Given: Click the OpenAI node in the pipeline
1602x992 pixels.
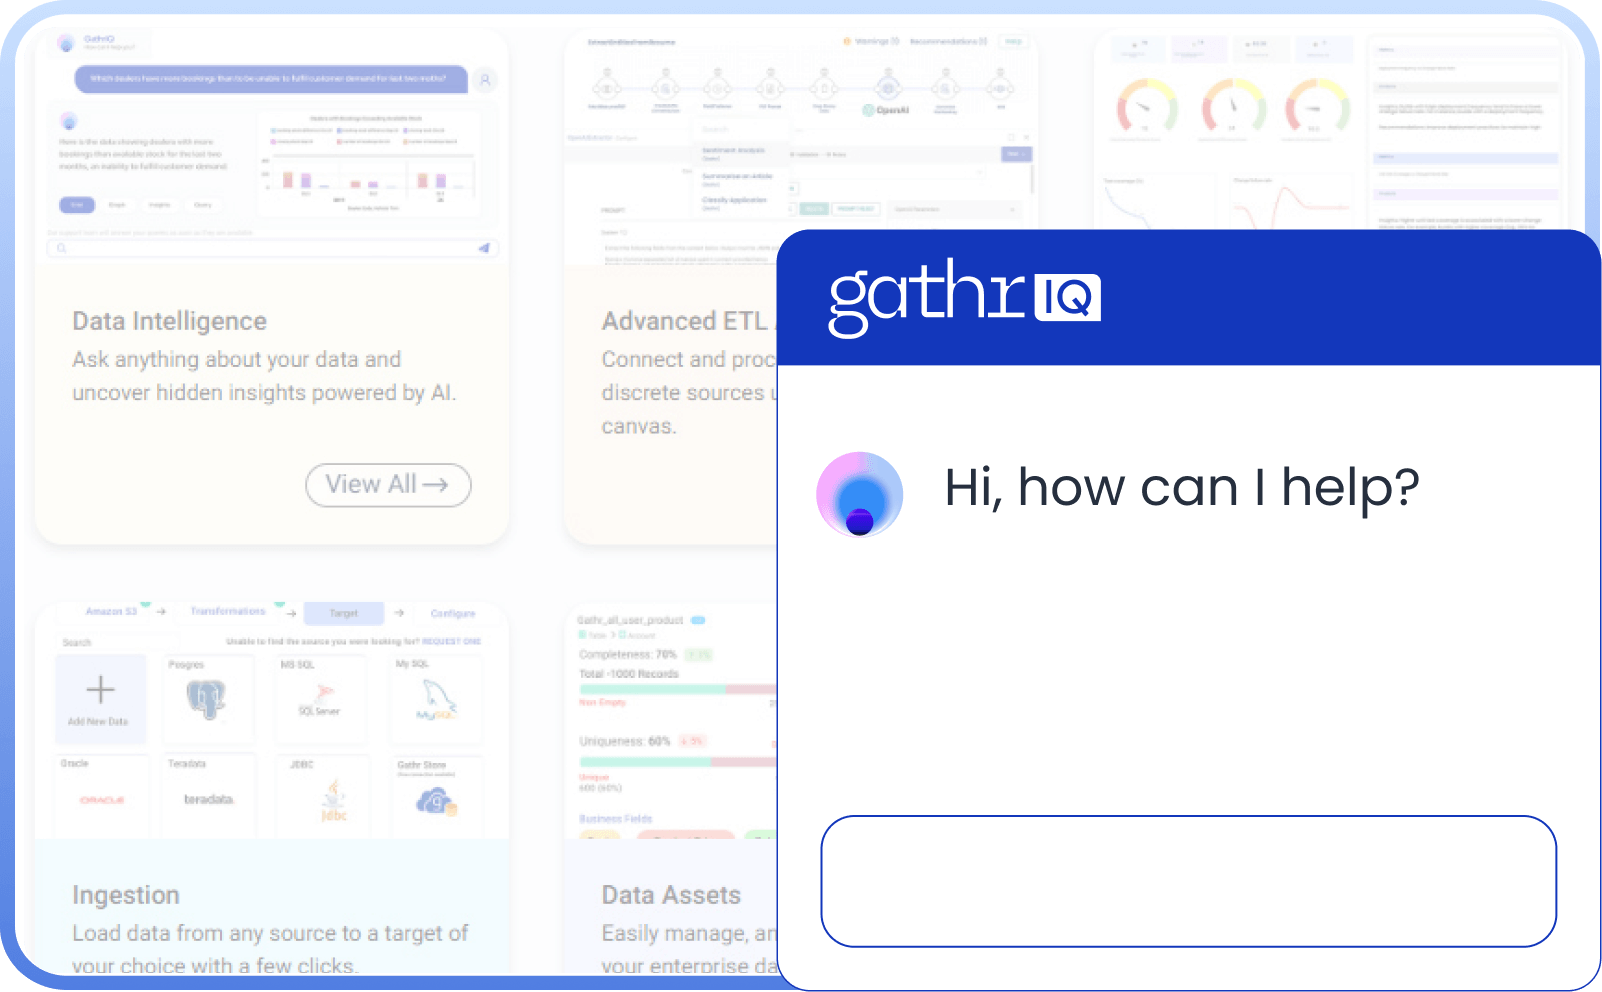Looking at the screenshot, I should point(887,89).
